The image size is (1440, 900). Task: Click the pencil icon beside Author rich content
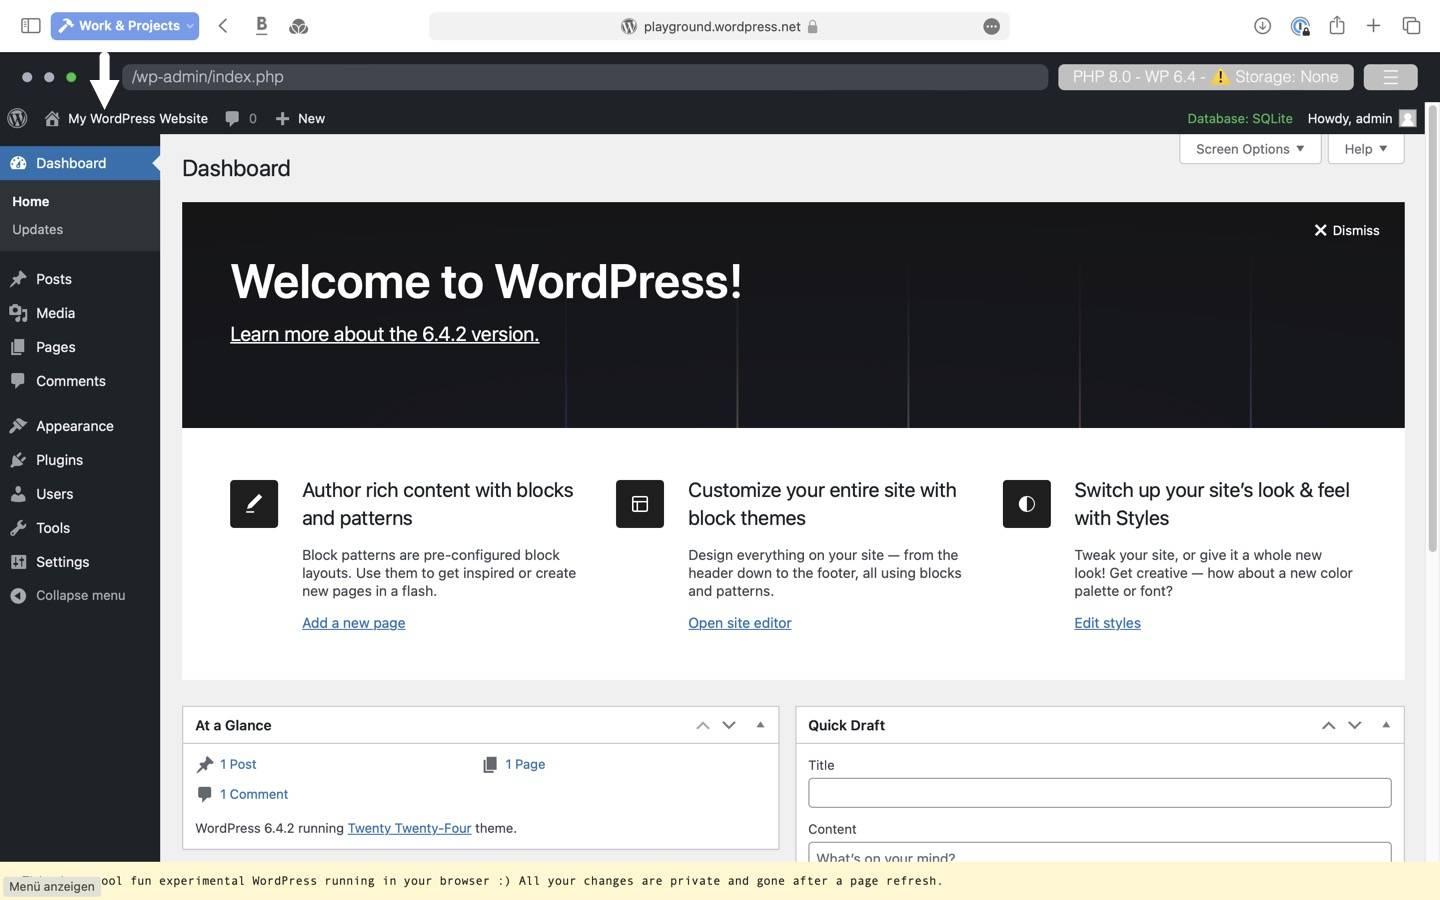pos(254,504)
